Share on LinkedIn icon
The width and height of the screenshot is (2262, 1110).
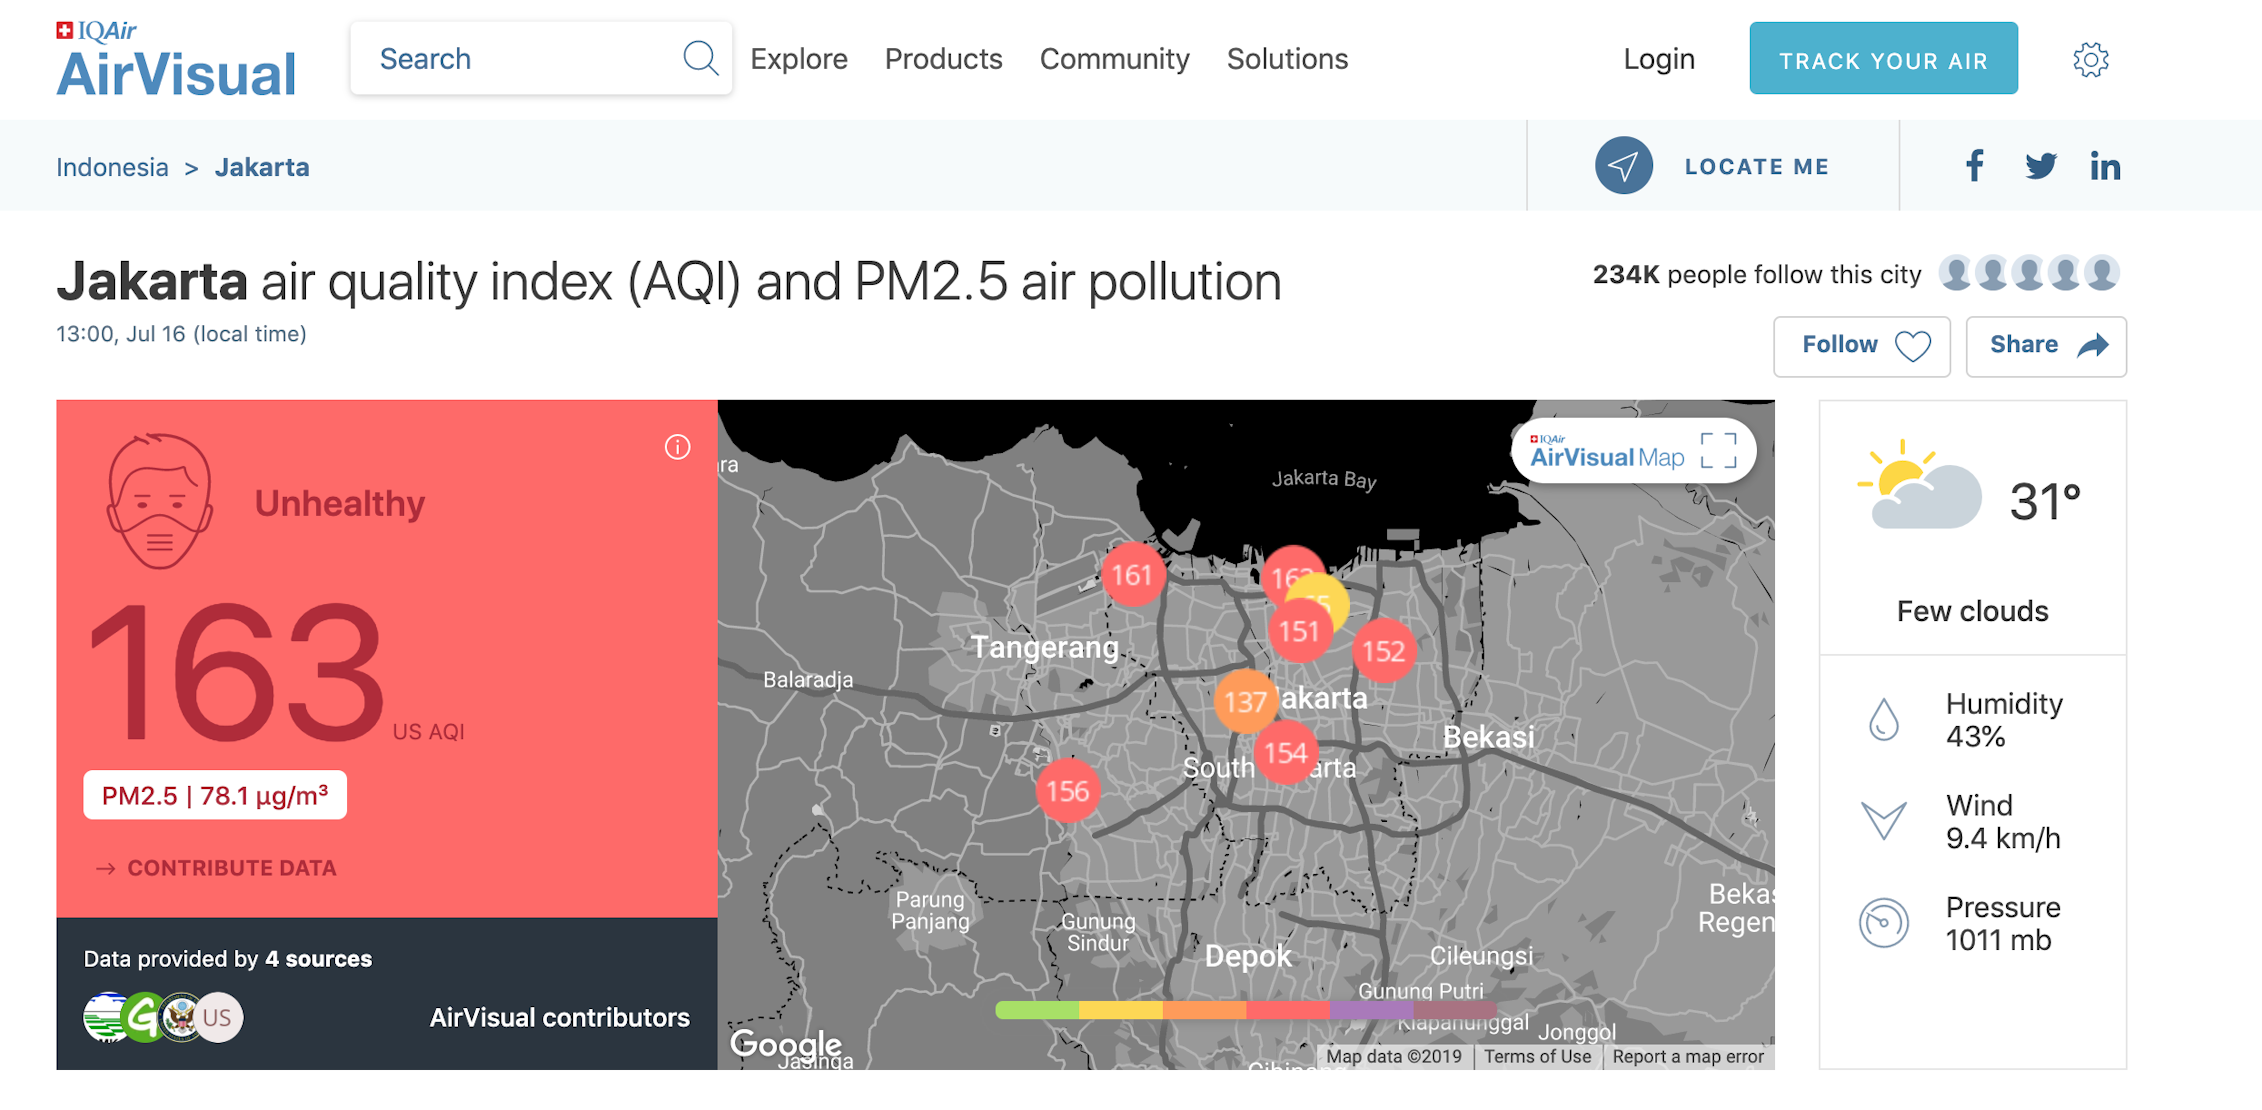2105,166
